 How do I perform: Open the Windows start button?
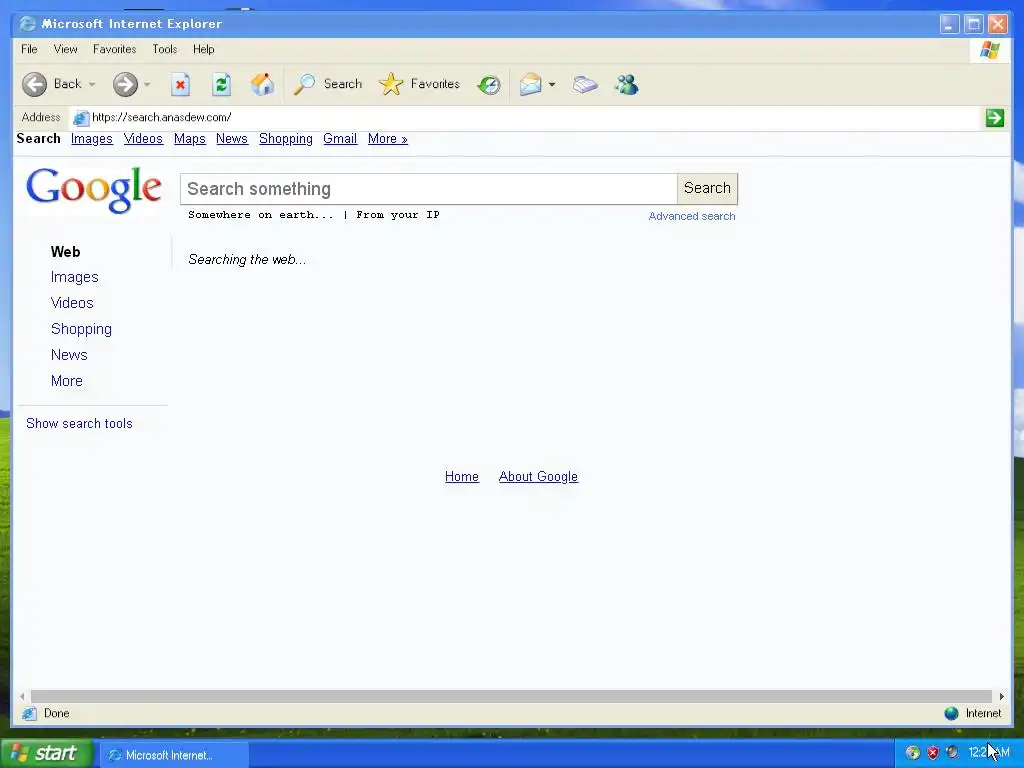(46, 754)
